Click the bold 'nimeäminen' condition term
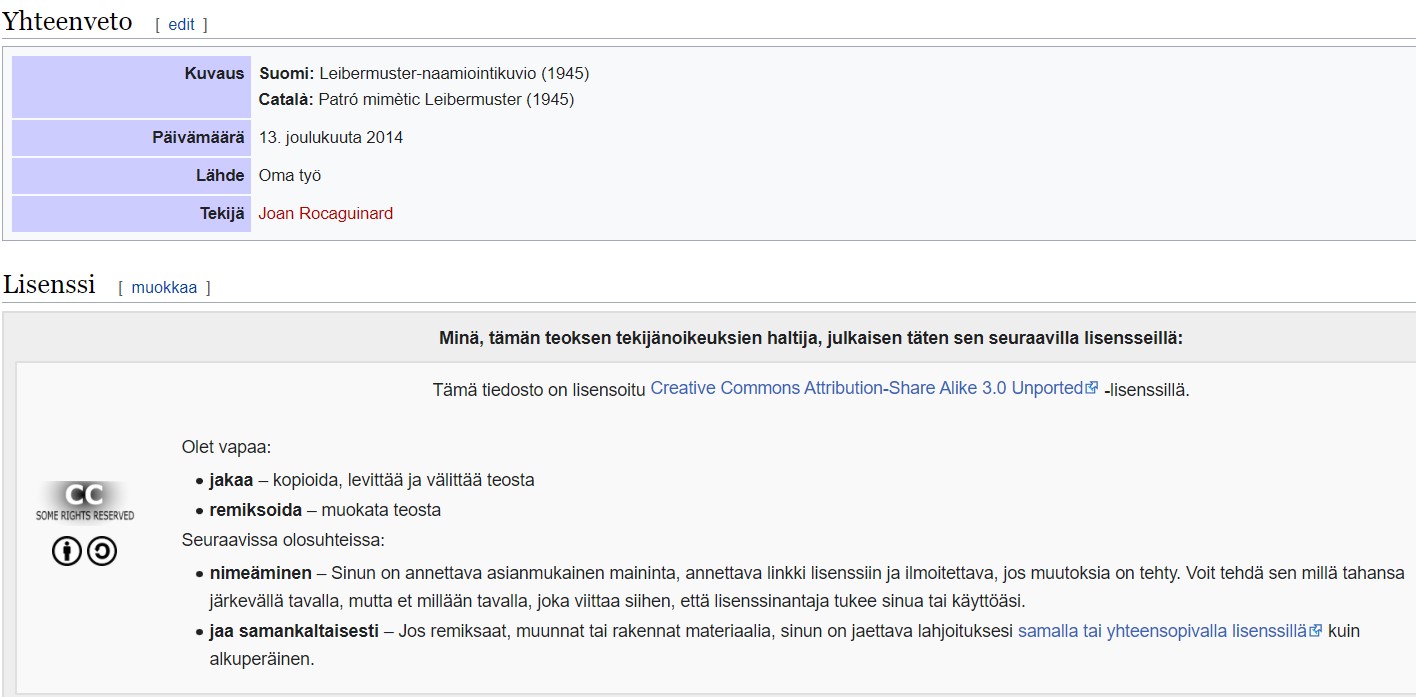The height and width of the screenshot is (697, 1416). click(260, 573)
